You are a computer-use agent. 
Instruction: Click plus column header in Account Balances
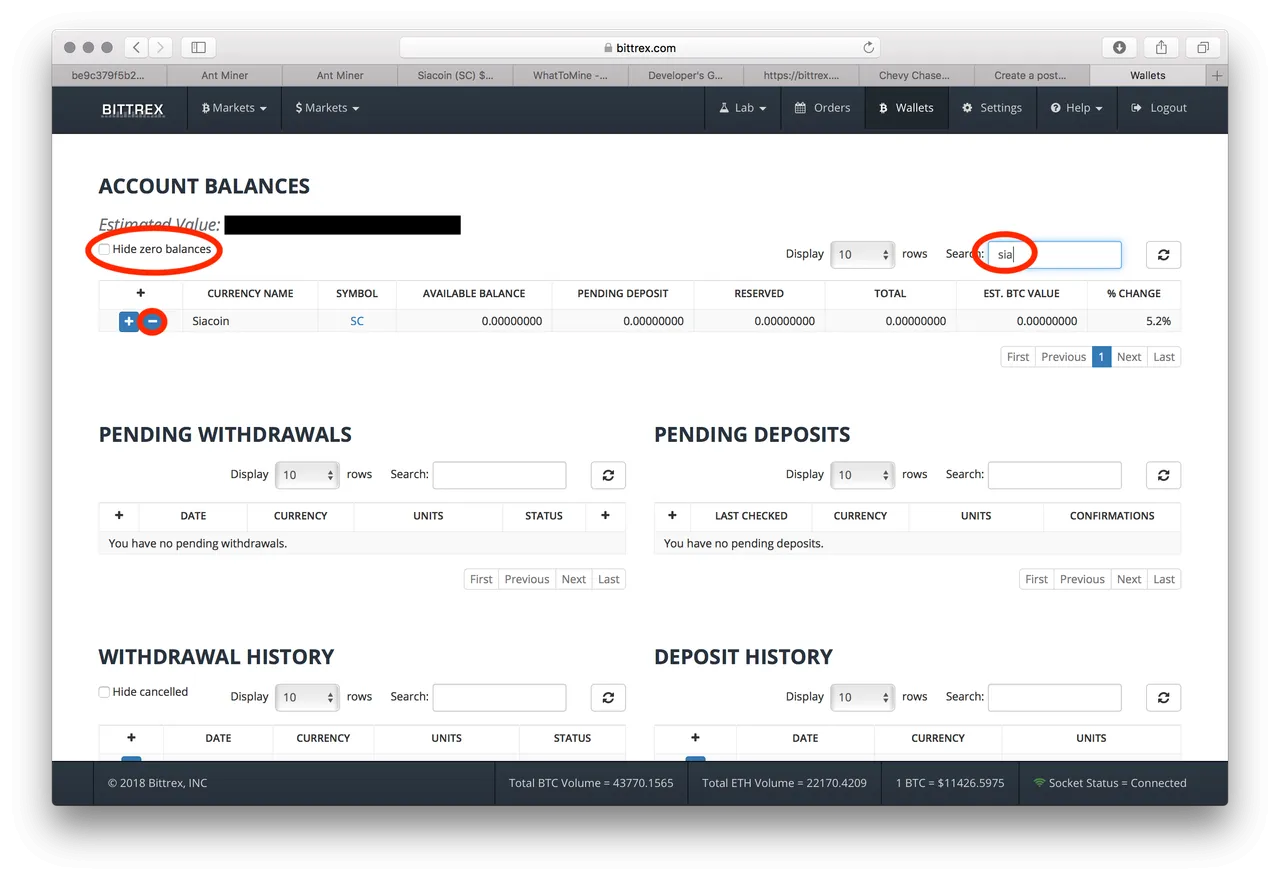click(141, 293)
